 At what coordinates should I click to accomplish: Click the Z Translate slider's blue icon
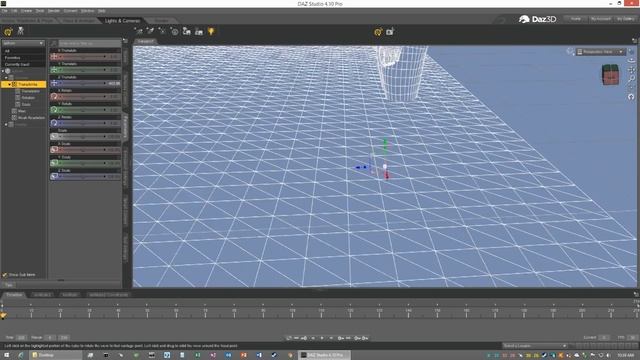point(54,83)
